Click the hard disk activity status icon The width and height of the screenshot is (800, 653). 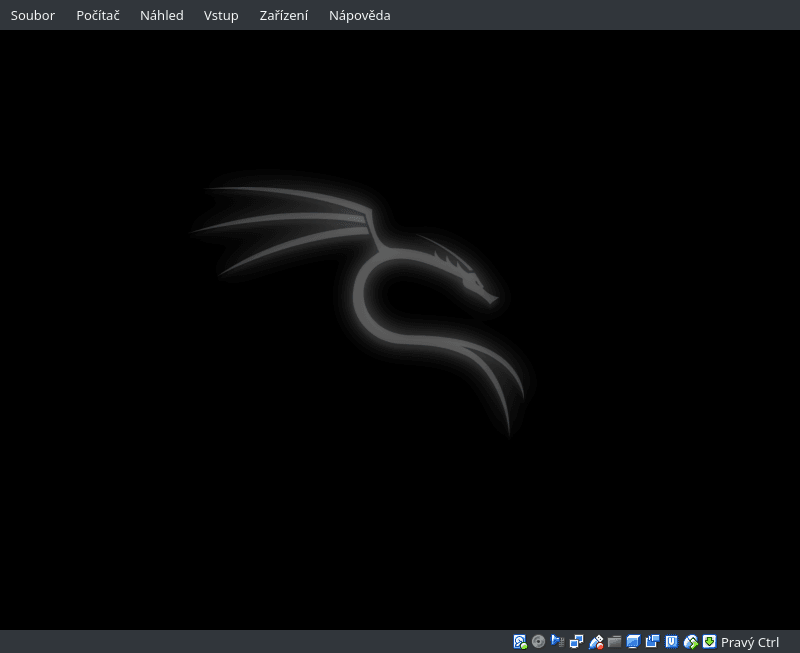520,641
